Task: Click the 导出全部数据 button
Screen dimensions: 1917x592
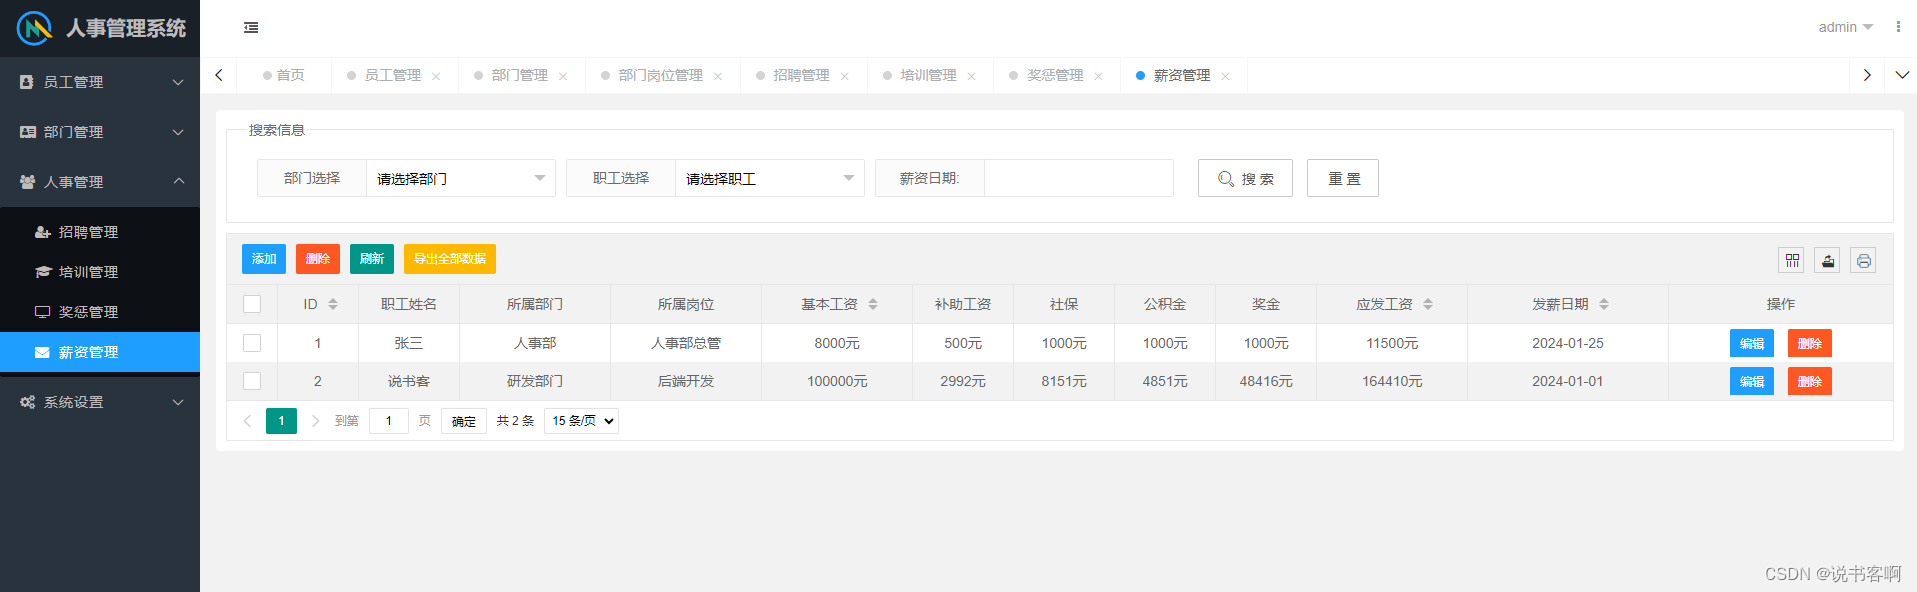Action: 450,259
